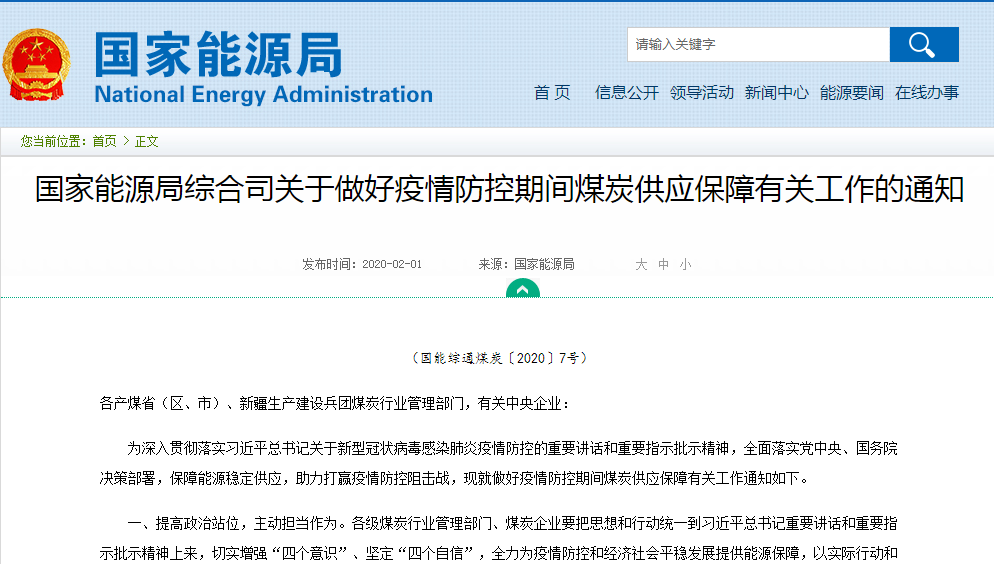Image resolution: width=994 pixels, height=564 pixels.
Task: Click the 正文 breadcrumb link
Action: (x=147, y=141)
